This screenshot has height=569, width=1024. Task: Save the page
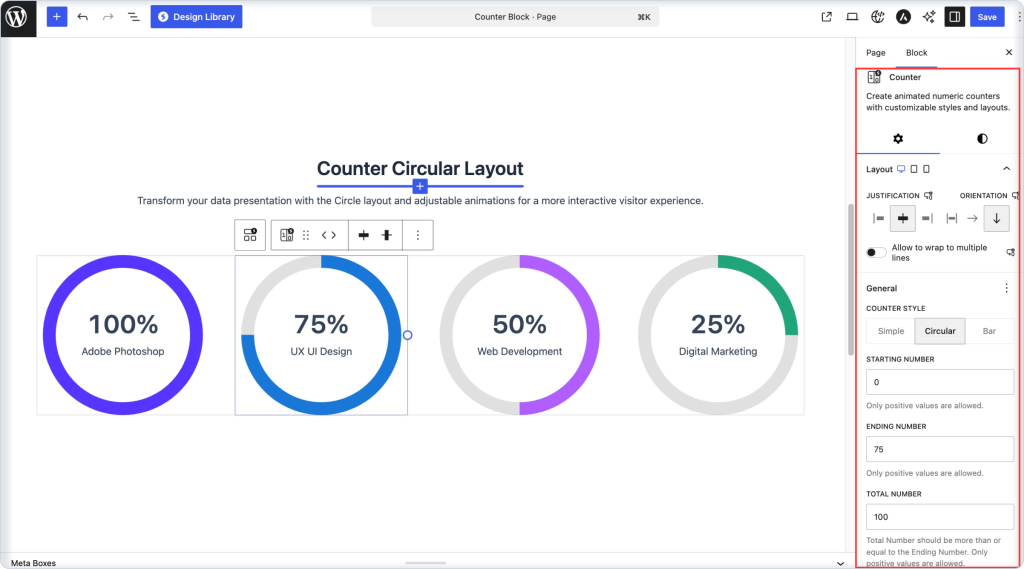pos(987,17)
